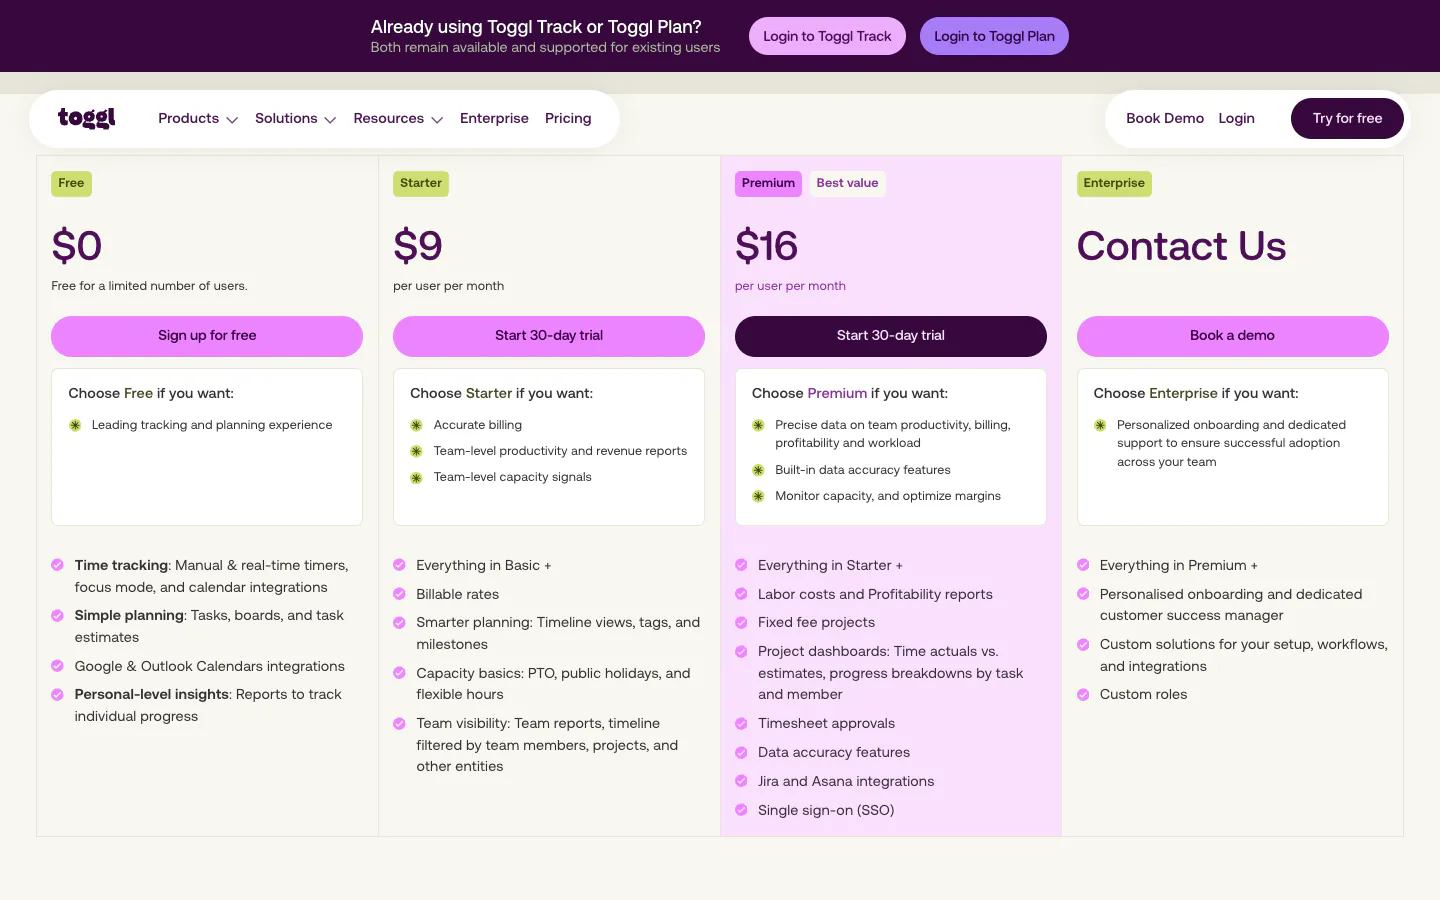Open Book Demo in navigation

[x=1165, y=118]
